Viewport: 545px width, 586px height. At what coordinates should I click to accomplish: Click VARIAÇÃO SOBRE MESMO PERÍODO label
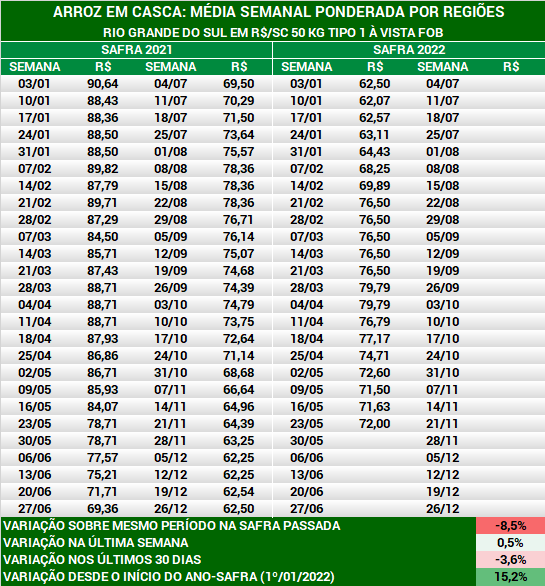coord(172,526)
